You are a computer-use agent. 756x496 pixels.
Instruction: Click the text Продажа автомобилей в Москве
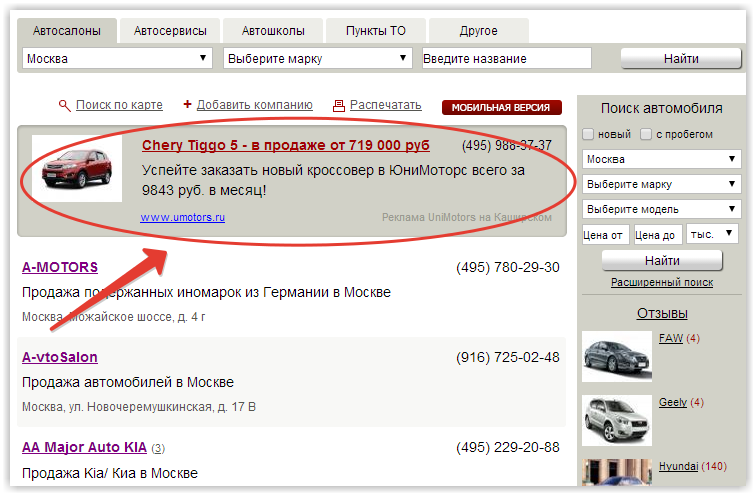point(128,382)
